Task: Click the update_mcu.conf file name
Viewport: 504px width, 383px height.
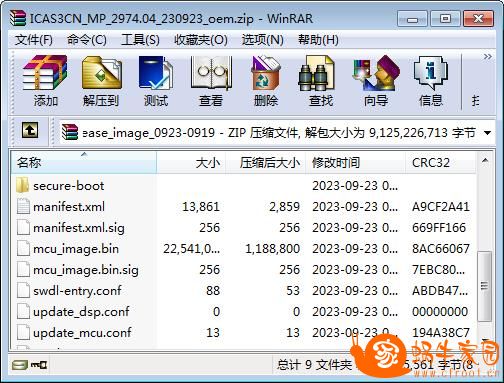Action: click(x=82, y=333)
